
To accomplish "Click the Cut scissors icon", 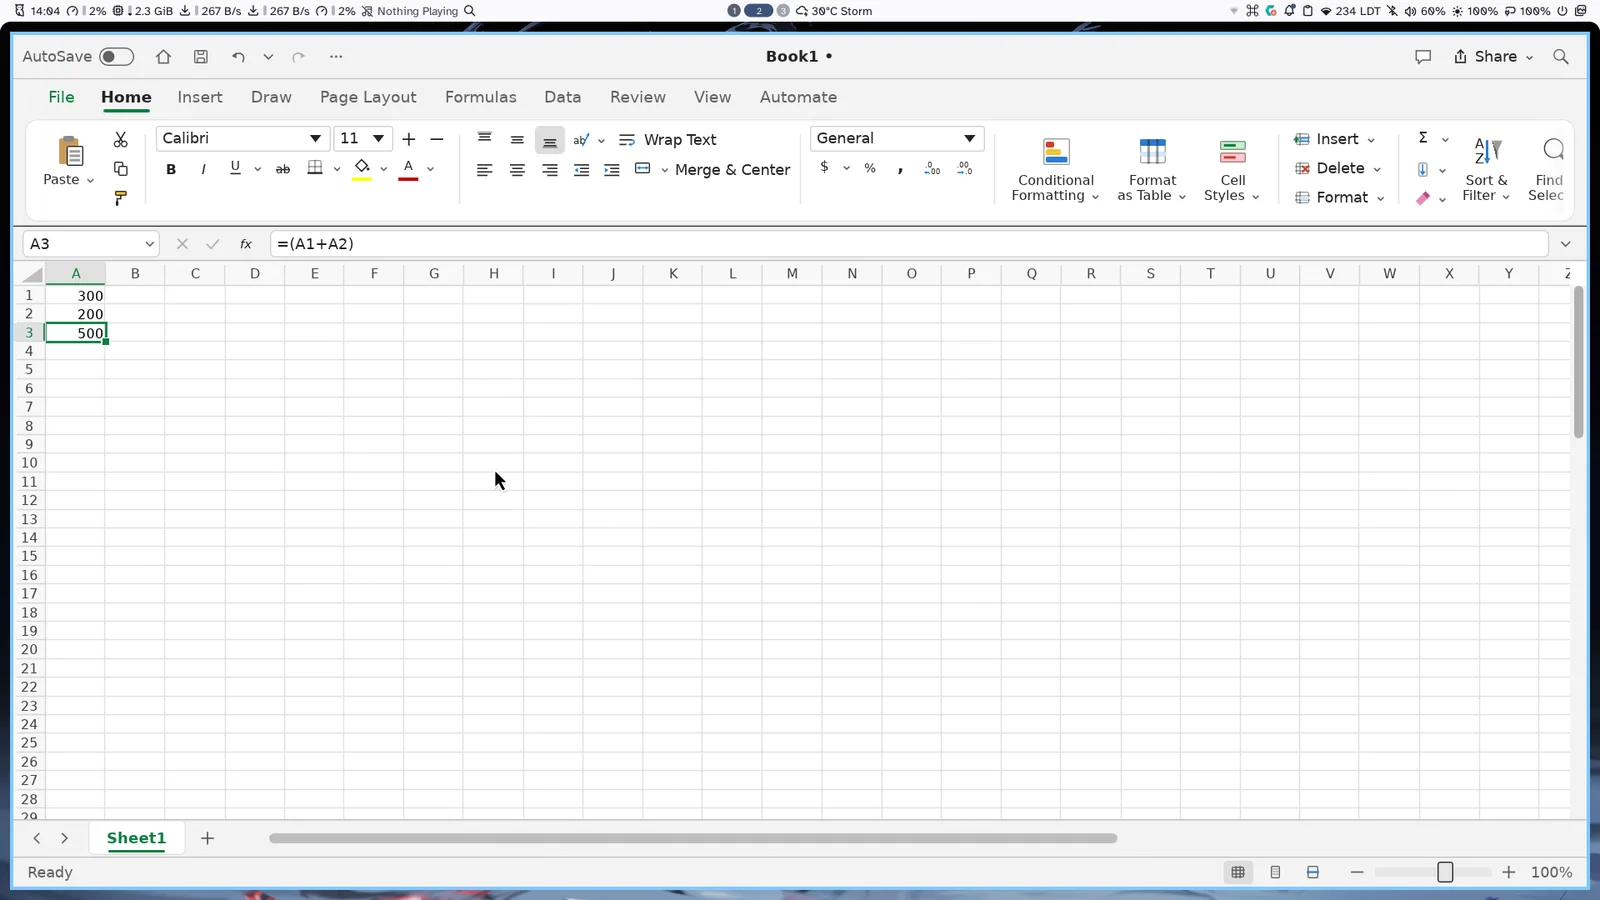I will (121, 139).
